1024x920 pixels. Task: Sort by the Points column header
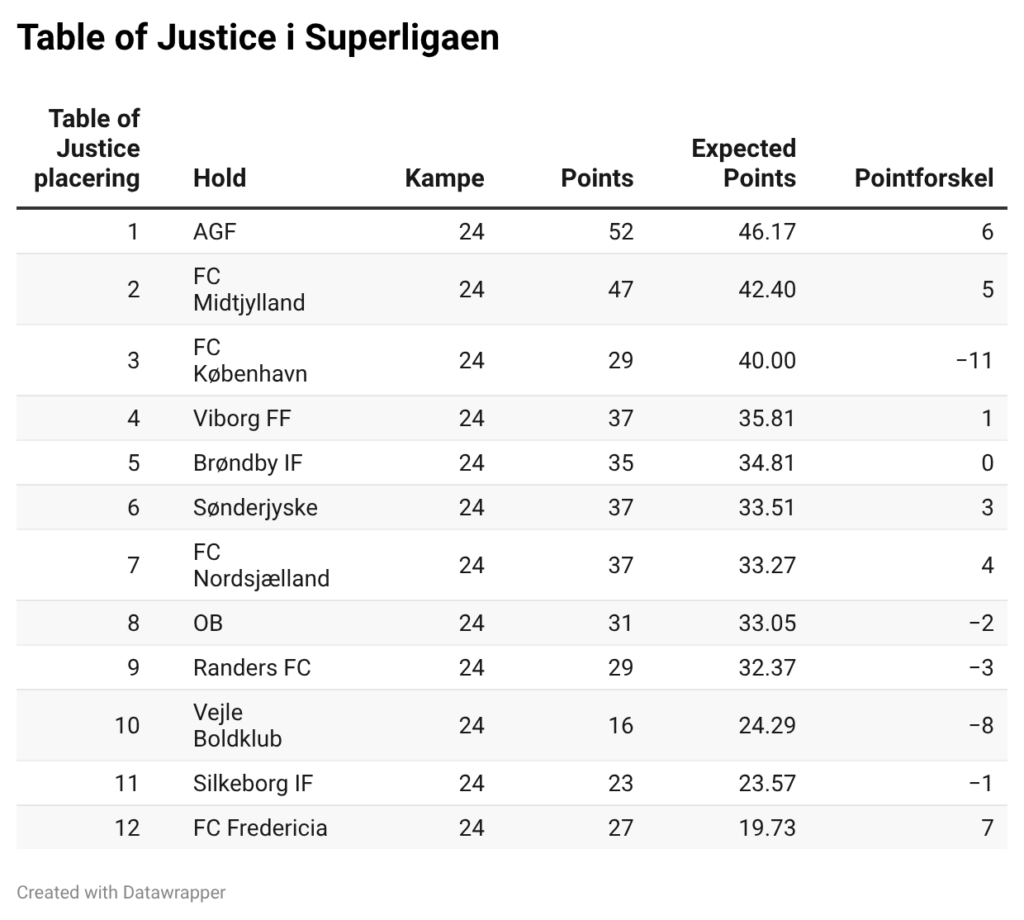(x=597, y=178)
